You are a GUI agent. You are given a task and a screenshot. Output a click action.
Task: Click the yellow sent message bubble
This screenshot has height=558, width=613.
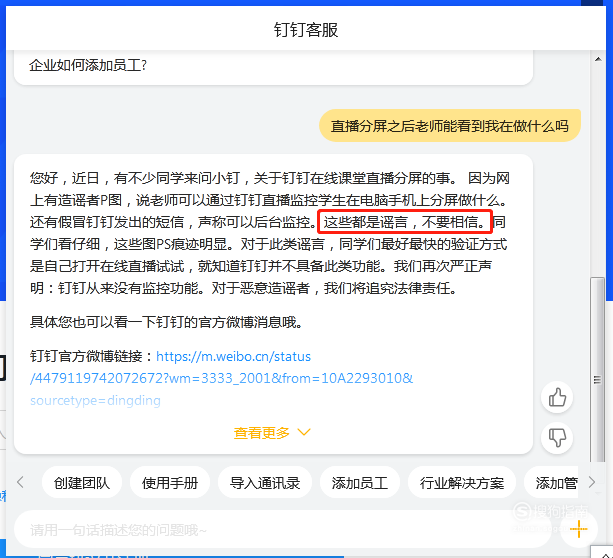[450, 126]
